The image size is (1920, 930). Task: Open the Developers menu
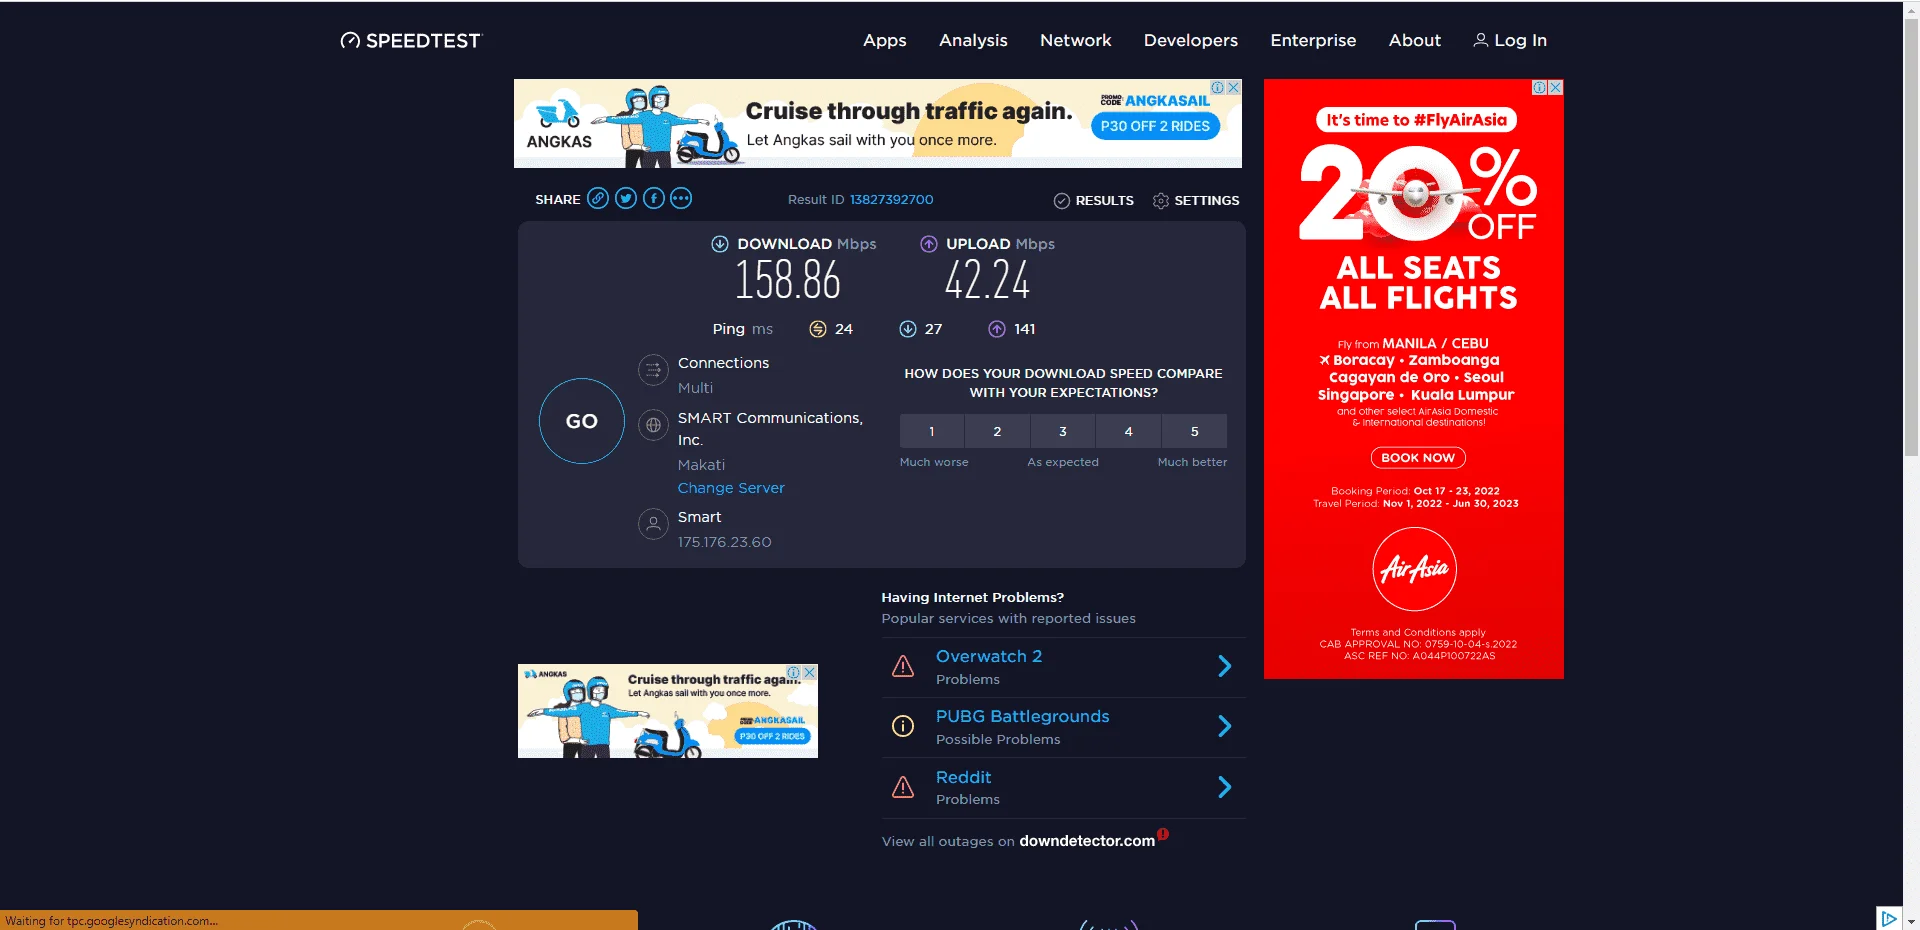[x=1191, y=40]
